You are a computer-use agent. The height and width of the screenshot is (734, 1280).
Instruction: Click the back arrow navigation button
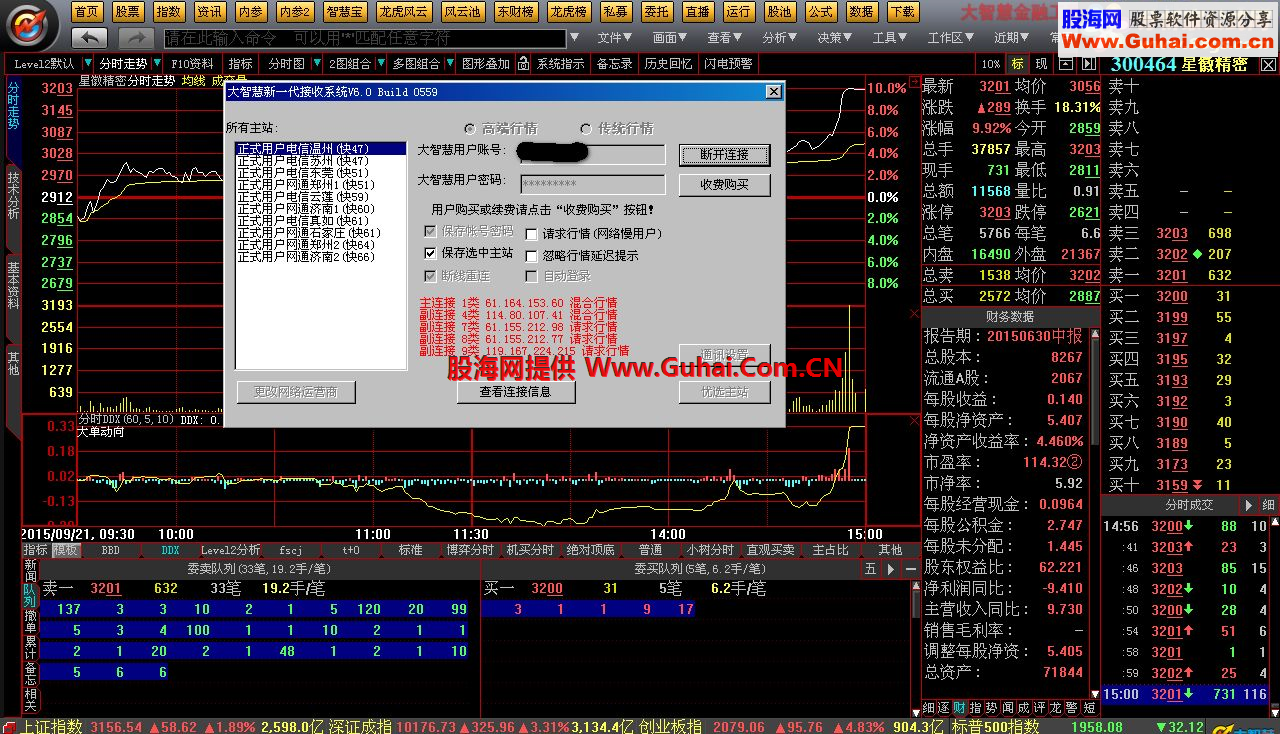tap(91, 37)
